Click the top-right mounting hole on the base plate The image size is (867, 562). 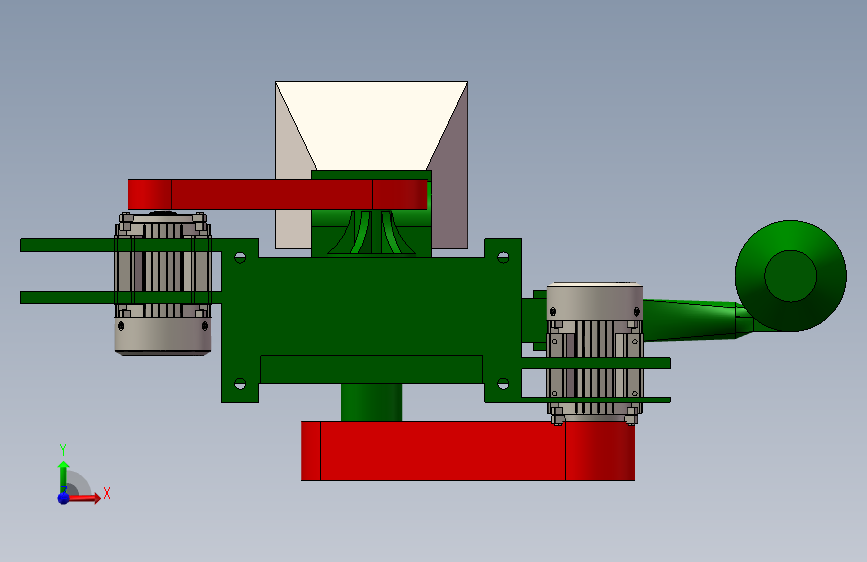coord(503,257)
